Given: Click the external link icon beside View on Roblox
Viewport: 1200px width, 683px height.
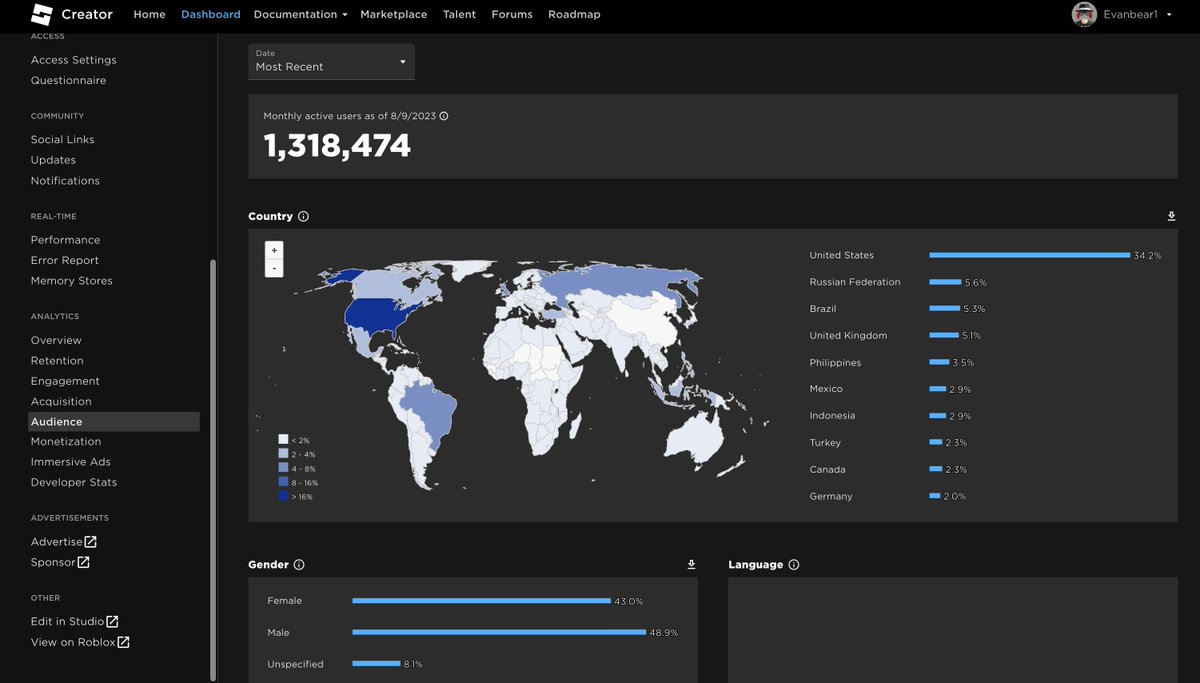Looking at the screenshot, I should click(123, 642).
